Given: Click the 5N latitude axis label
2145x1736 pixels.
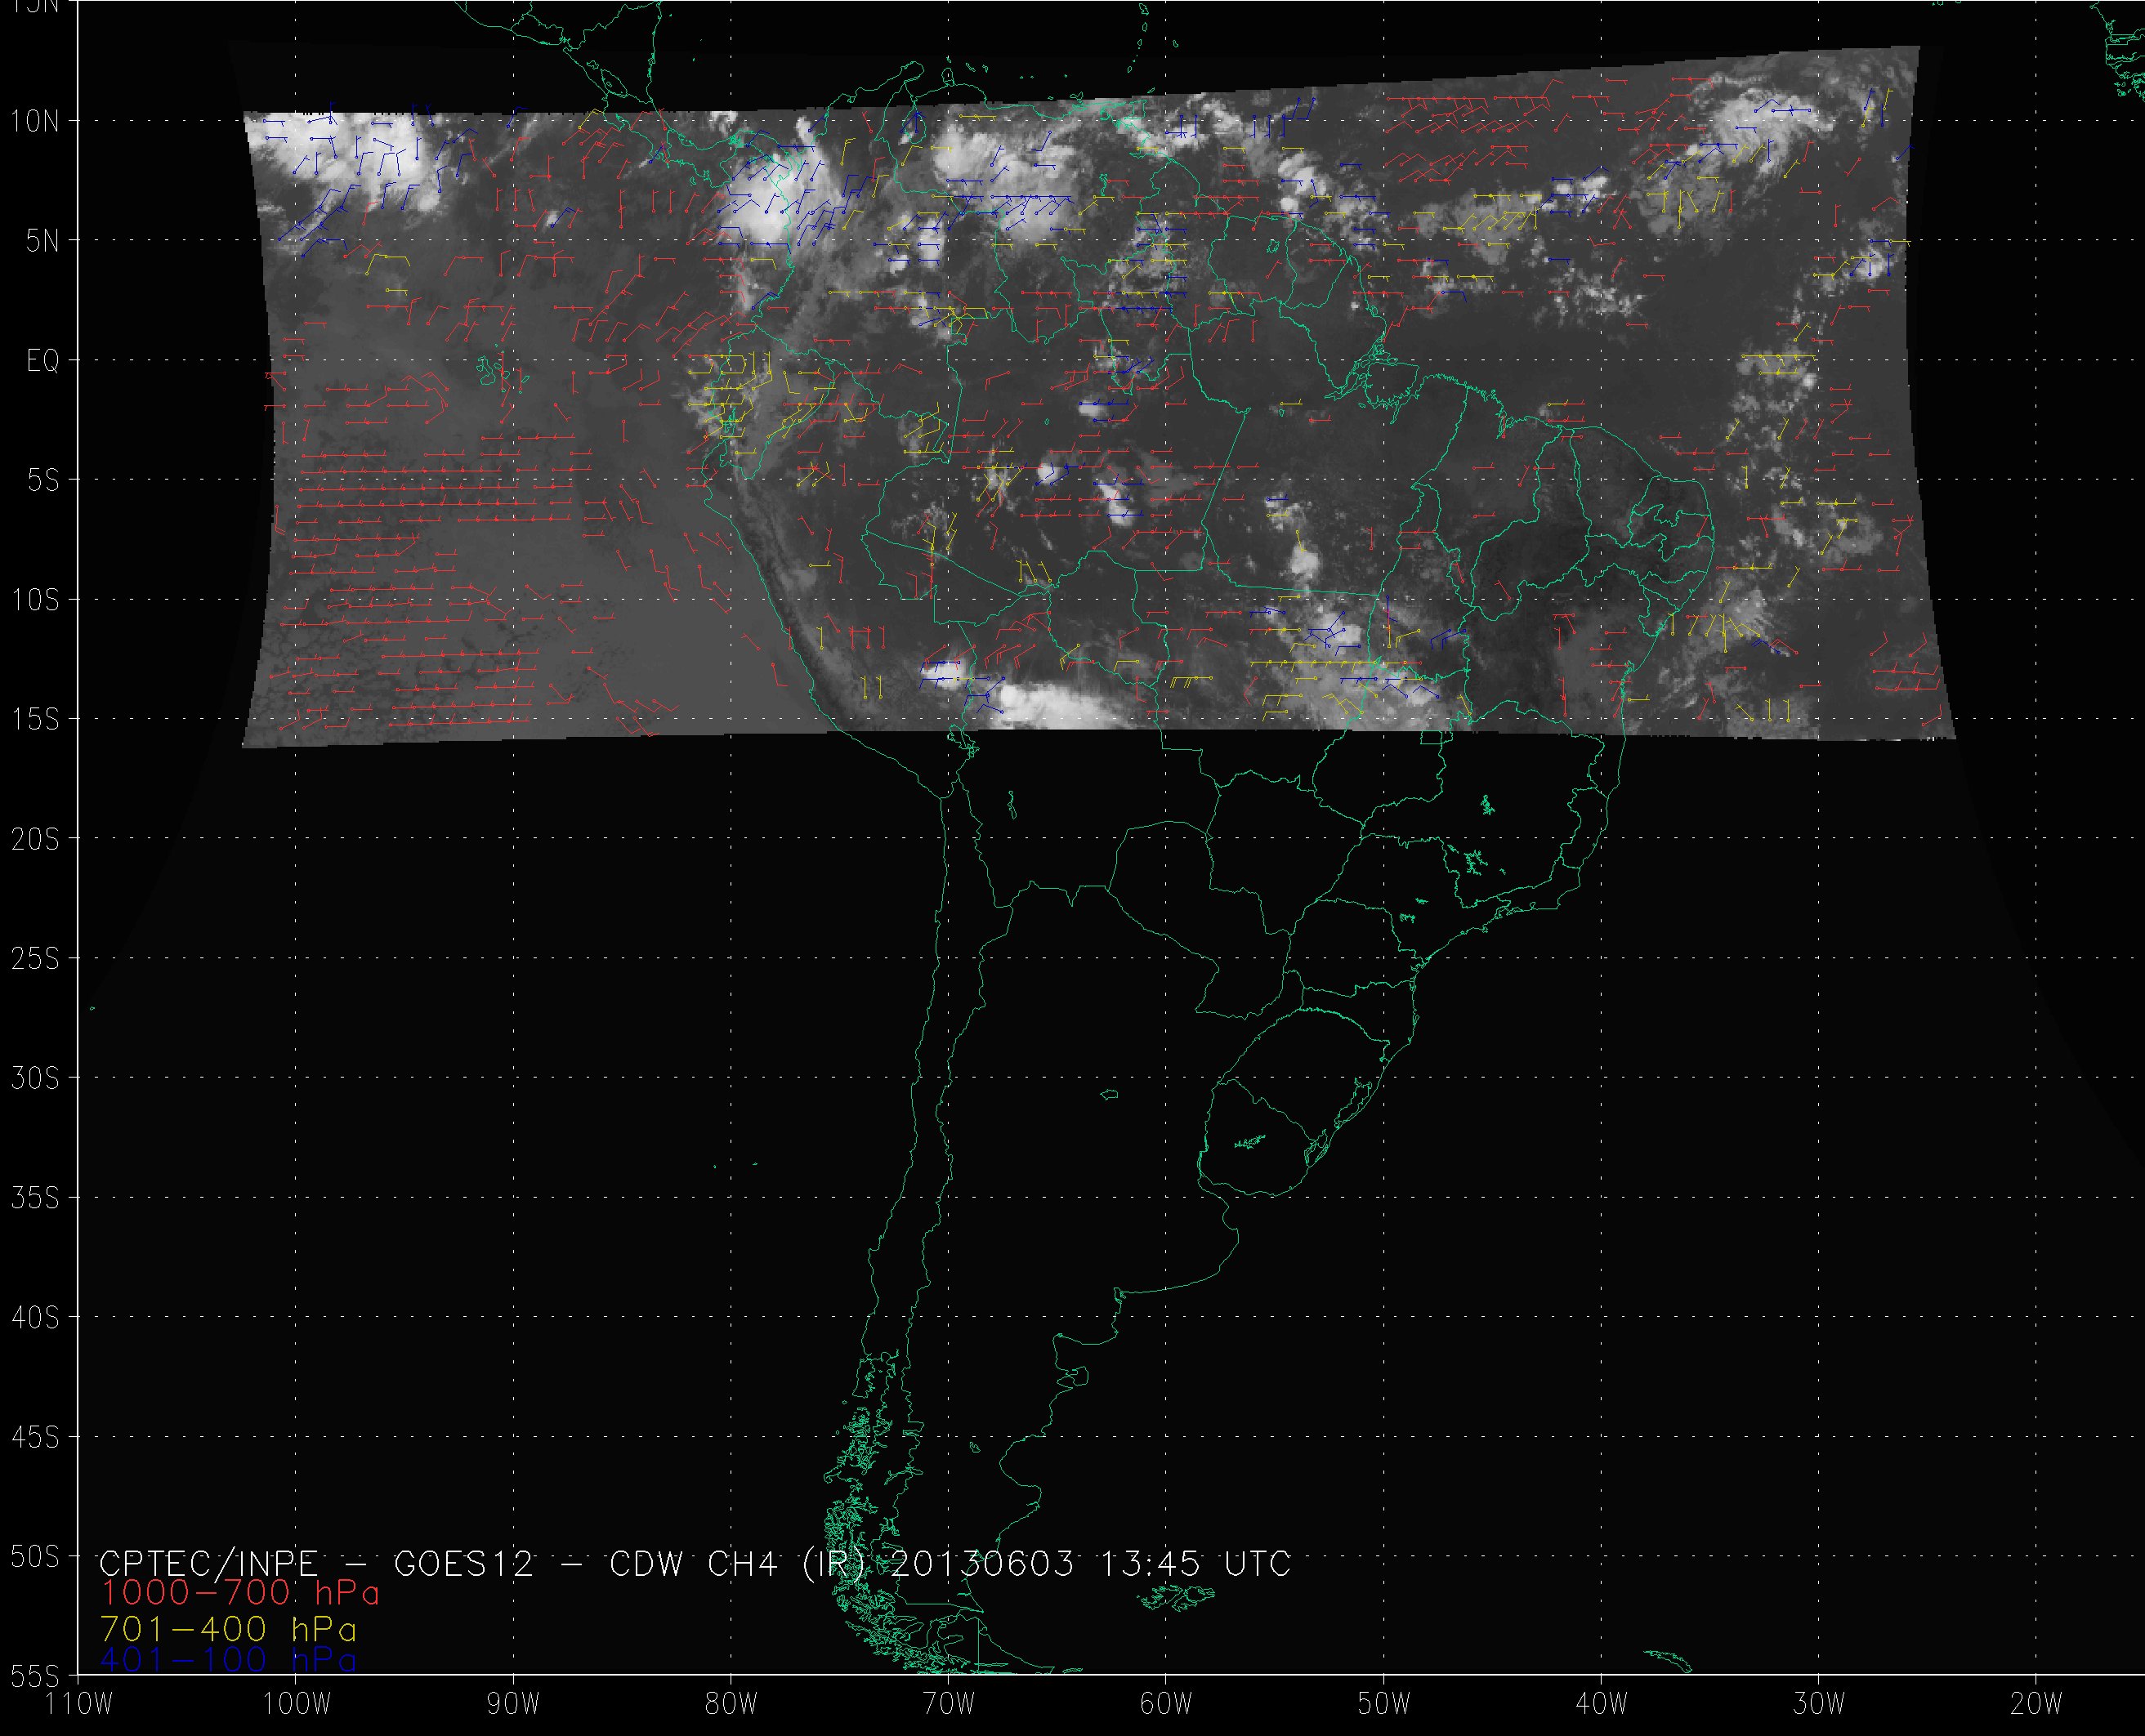Looking at the screenshot, I should click(42, 241).
